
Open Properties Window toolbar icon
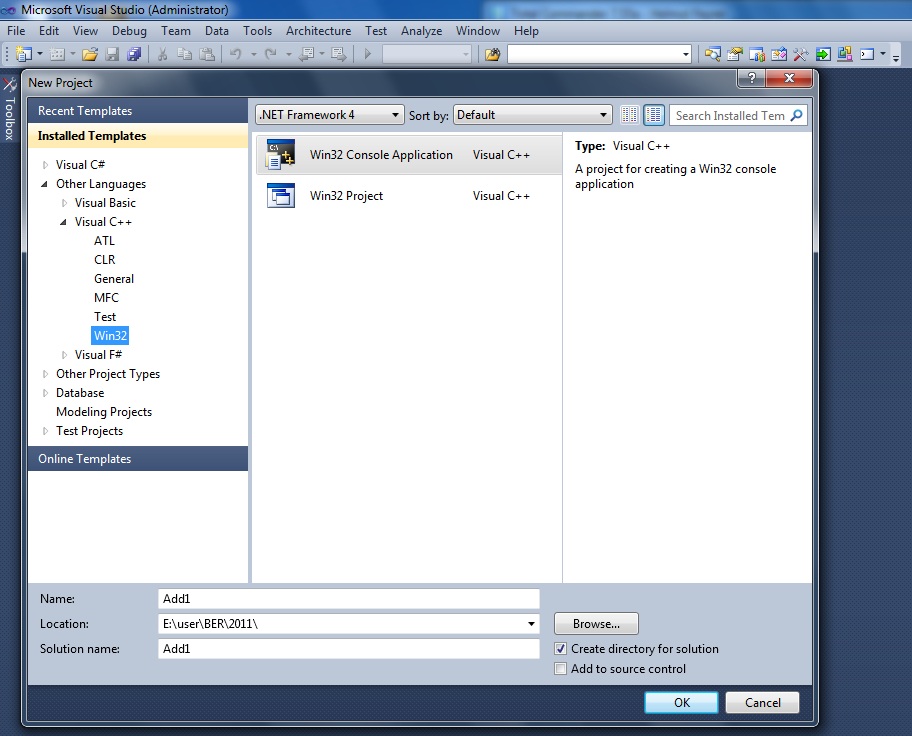click(735, 54)
